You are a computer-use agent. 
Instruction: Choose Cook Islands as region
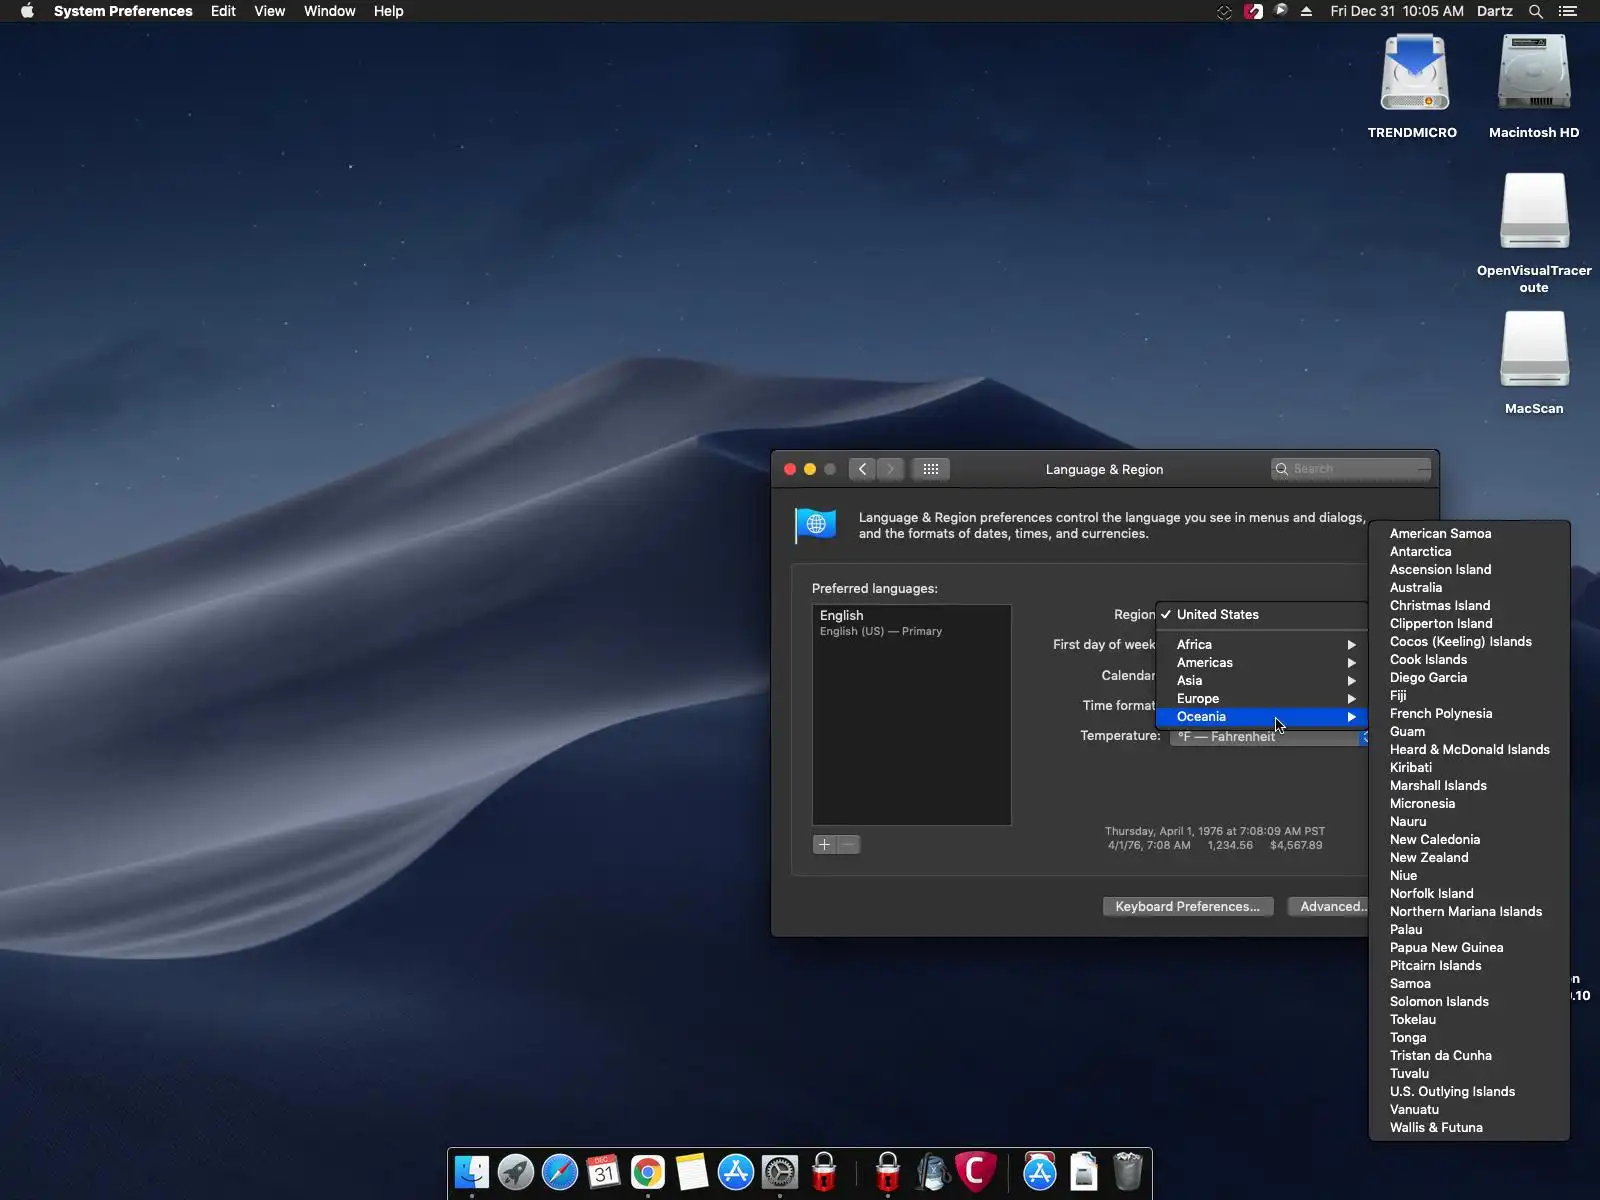1469,660
